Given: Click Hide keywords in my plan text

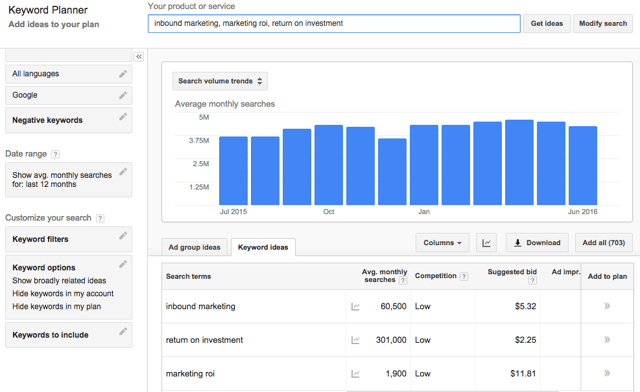Looking at the screenshot, I should [x=56, y=307].
